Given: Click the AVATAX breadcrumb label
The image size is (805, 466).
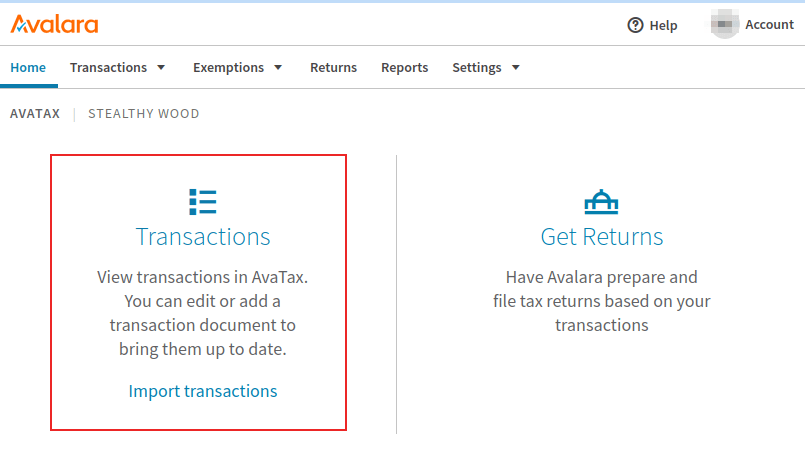Looking at the screenshot, I should tap(35, 114).
